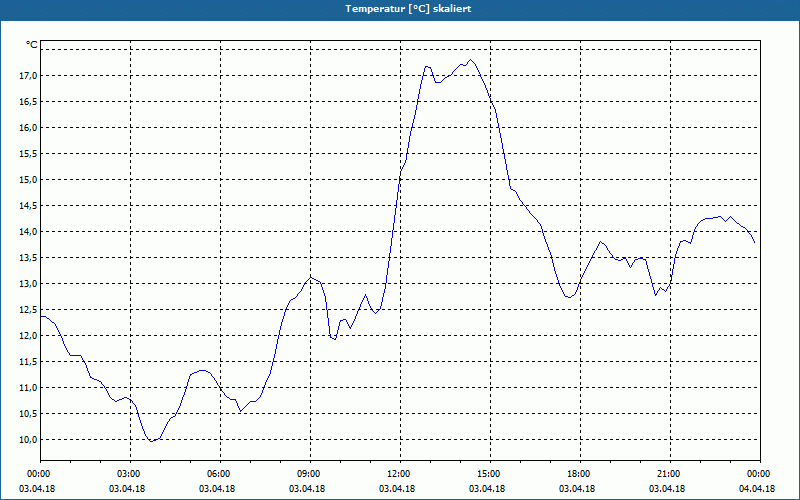Click the temperature curve's highest peak above 17,0
800x500 pixels.
point(471,60)
